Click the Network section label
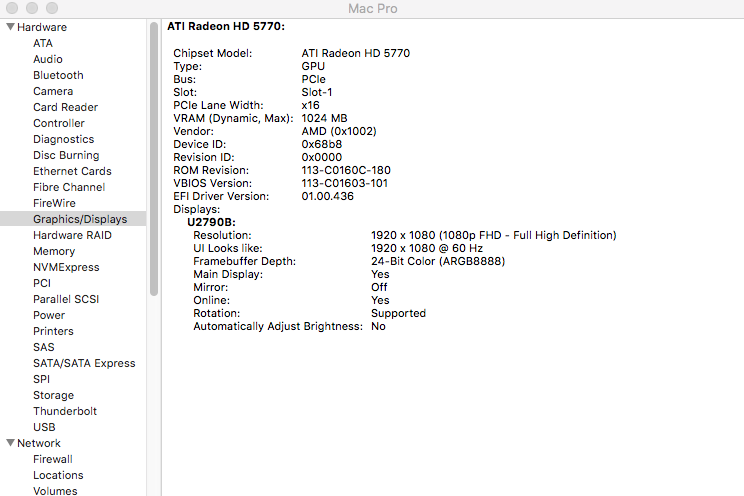The height and width of the screenshot is (496, 744). pyautogui.click(x=39, y=443)
